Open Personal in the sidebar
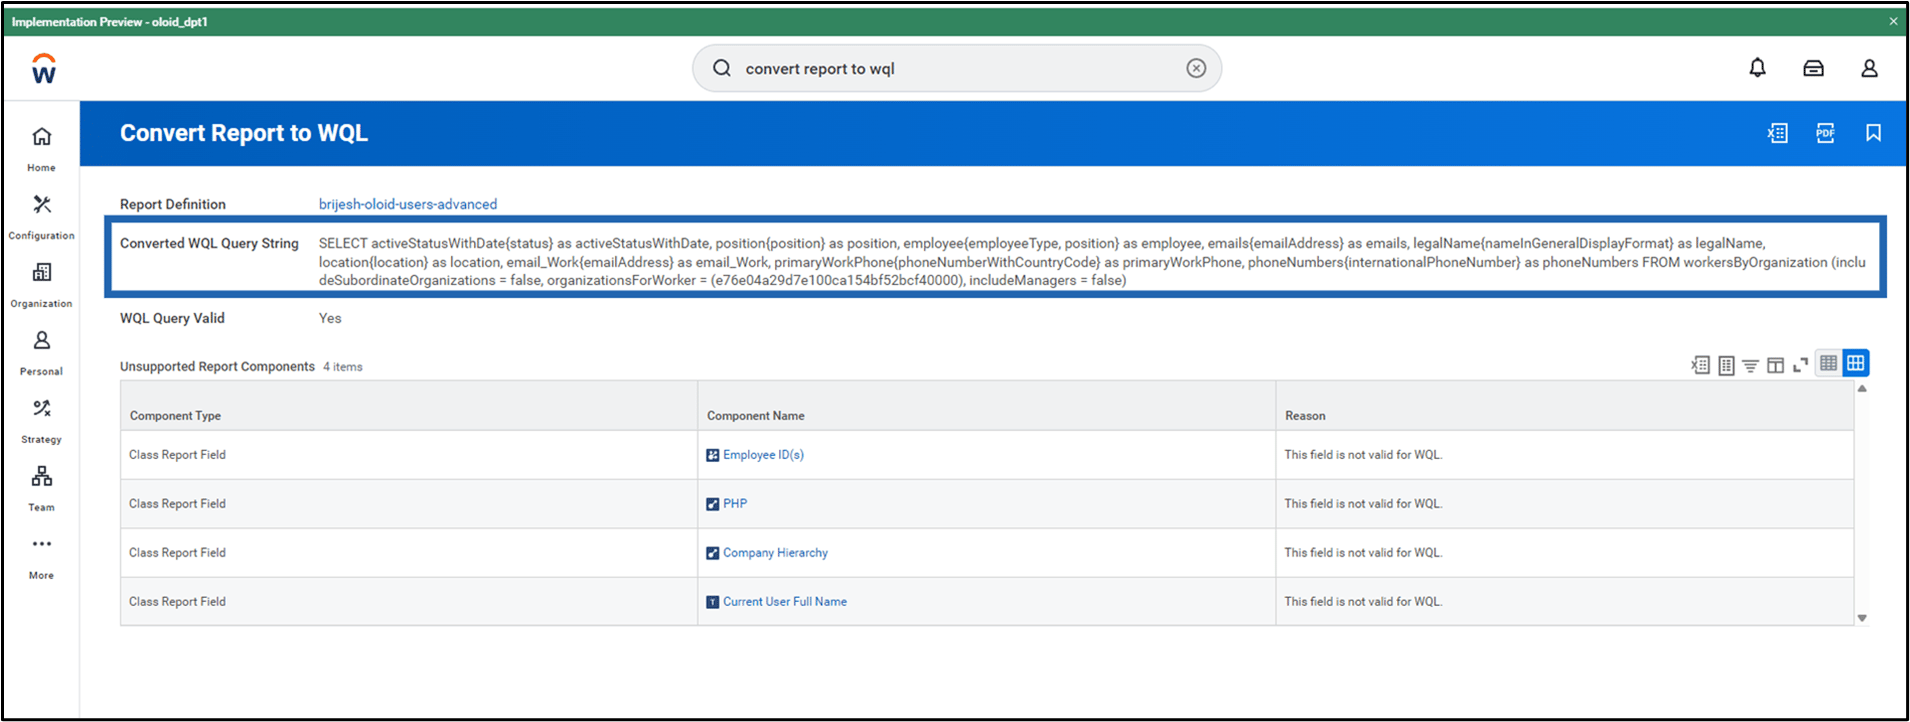The width and height of the screenshot is (1910, 722). [x=41, y=352]
